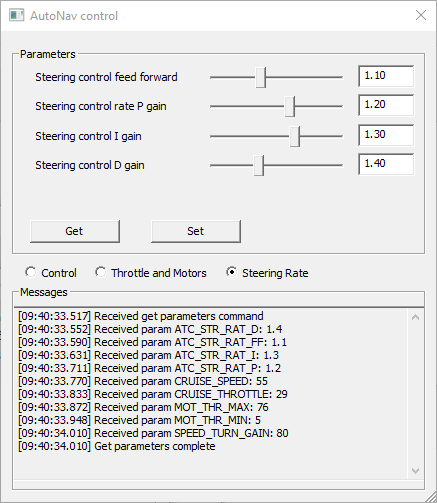Focus the feed forward value field 1.10

coord(386,76)
